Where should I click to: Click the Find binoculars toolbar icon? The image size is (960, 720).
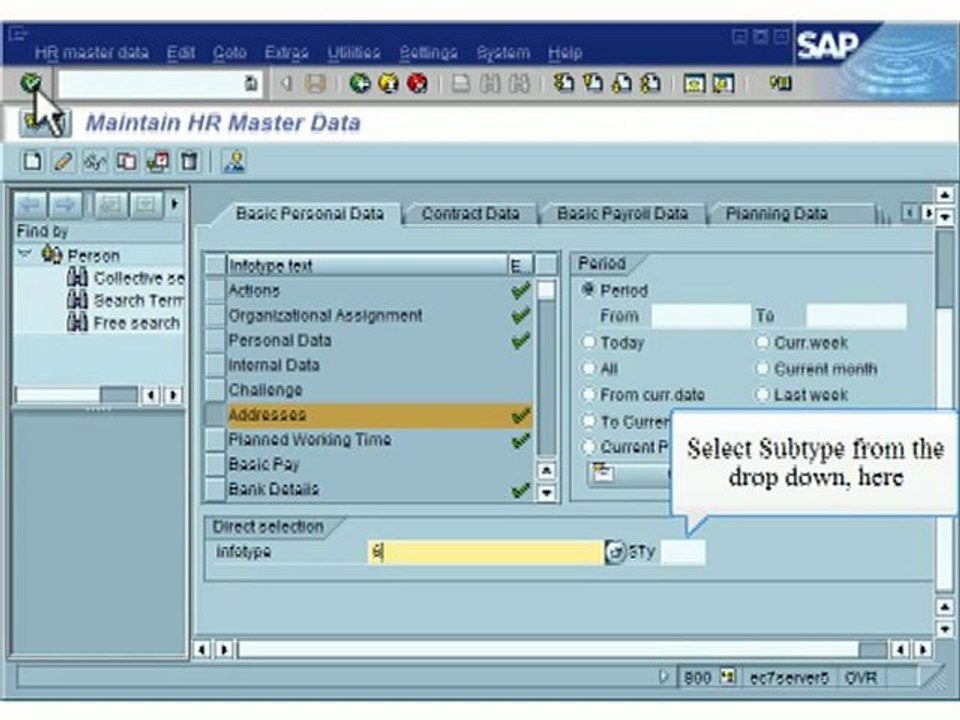point(490,83)
